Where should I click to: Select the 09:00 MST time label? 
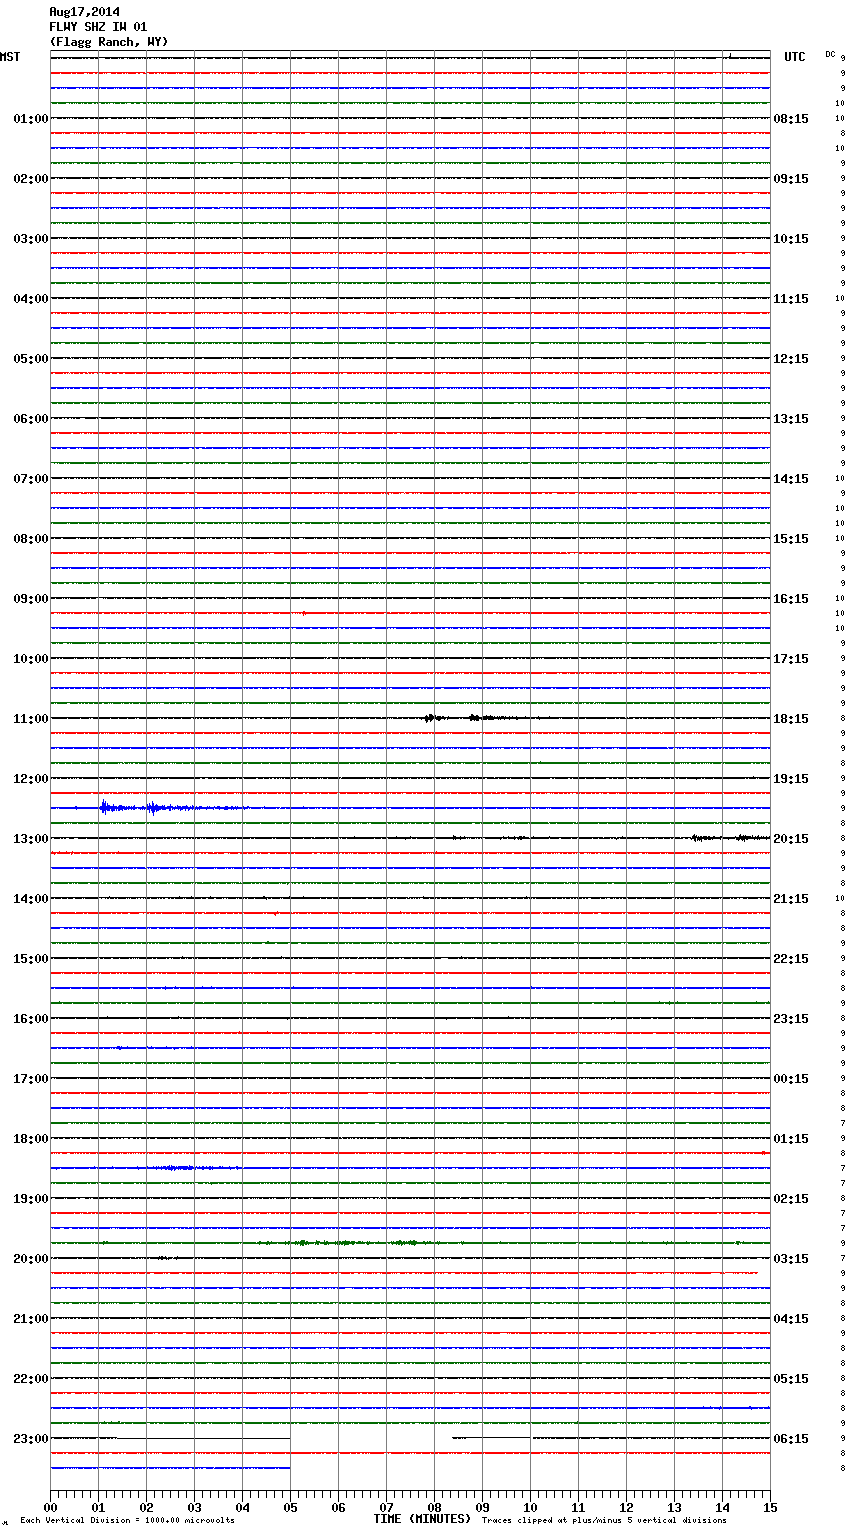click(31, 599)
